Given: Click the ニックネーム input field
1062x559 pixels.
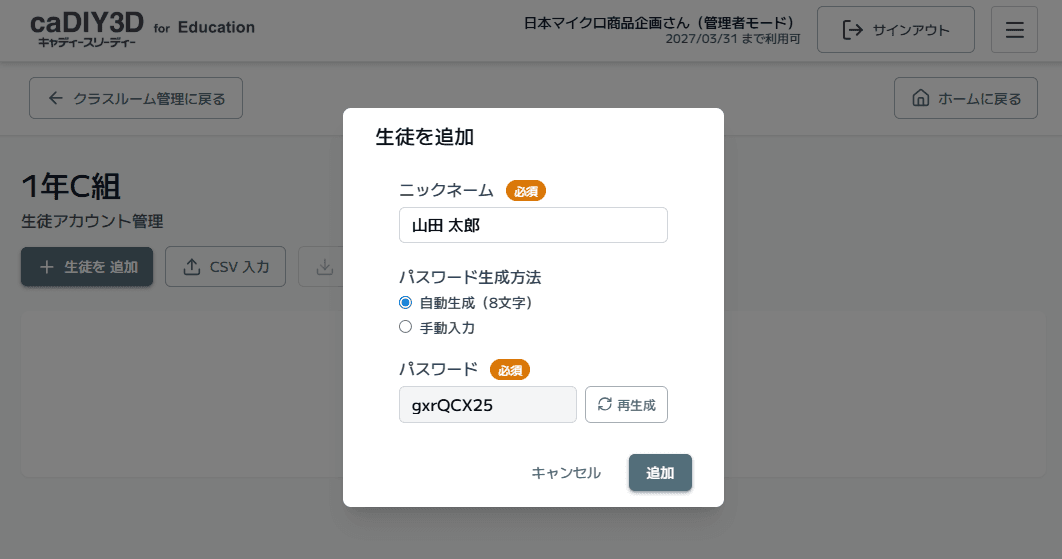Looking at the screenshot, I should click(533, 225).
